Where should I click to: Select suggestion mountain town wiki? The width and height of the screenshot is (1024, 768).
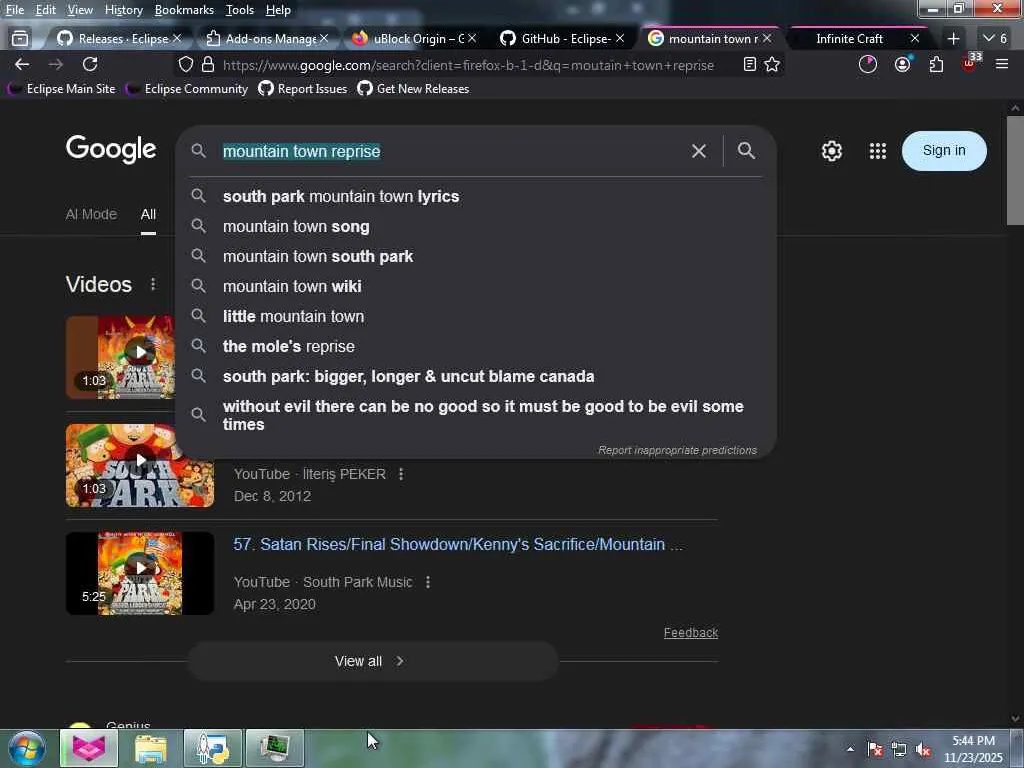click(x=476, y=286)
